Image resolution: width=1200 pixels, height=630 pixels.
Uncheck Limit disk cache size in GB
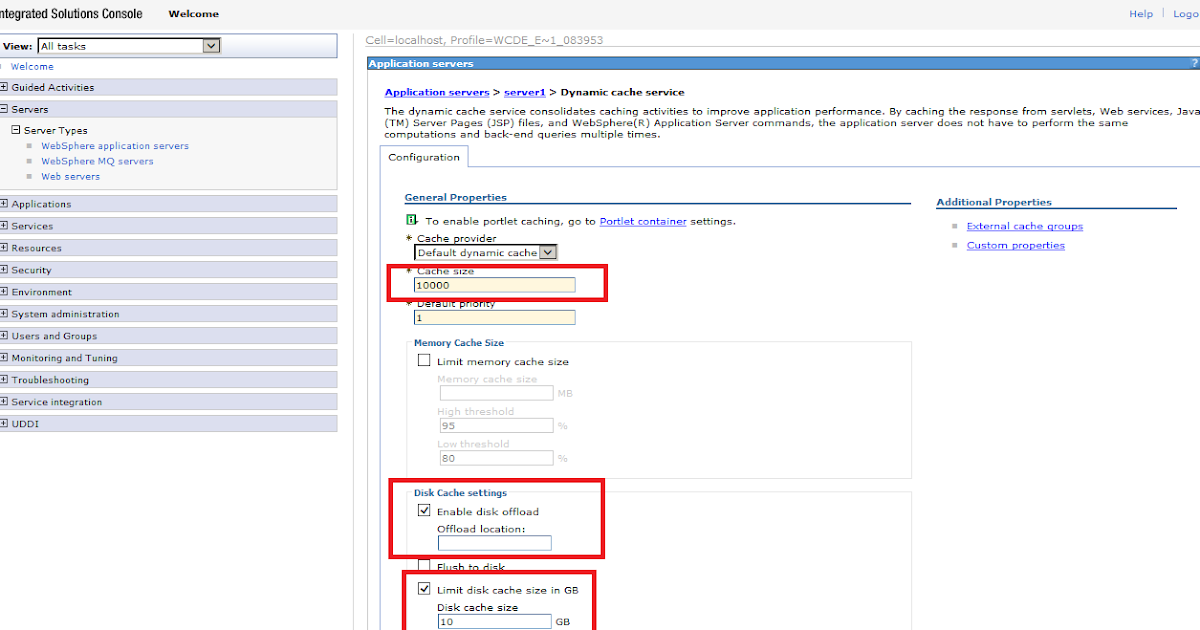point(424,588)
